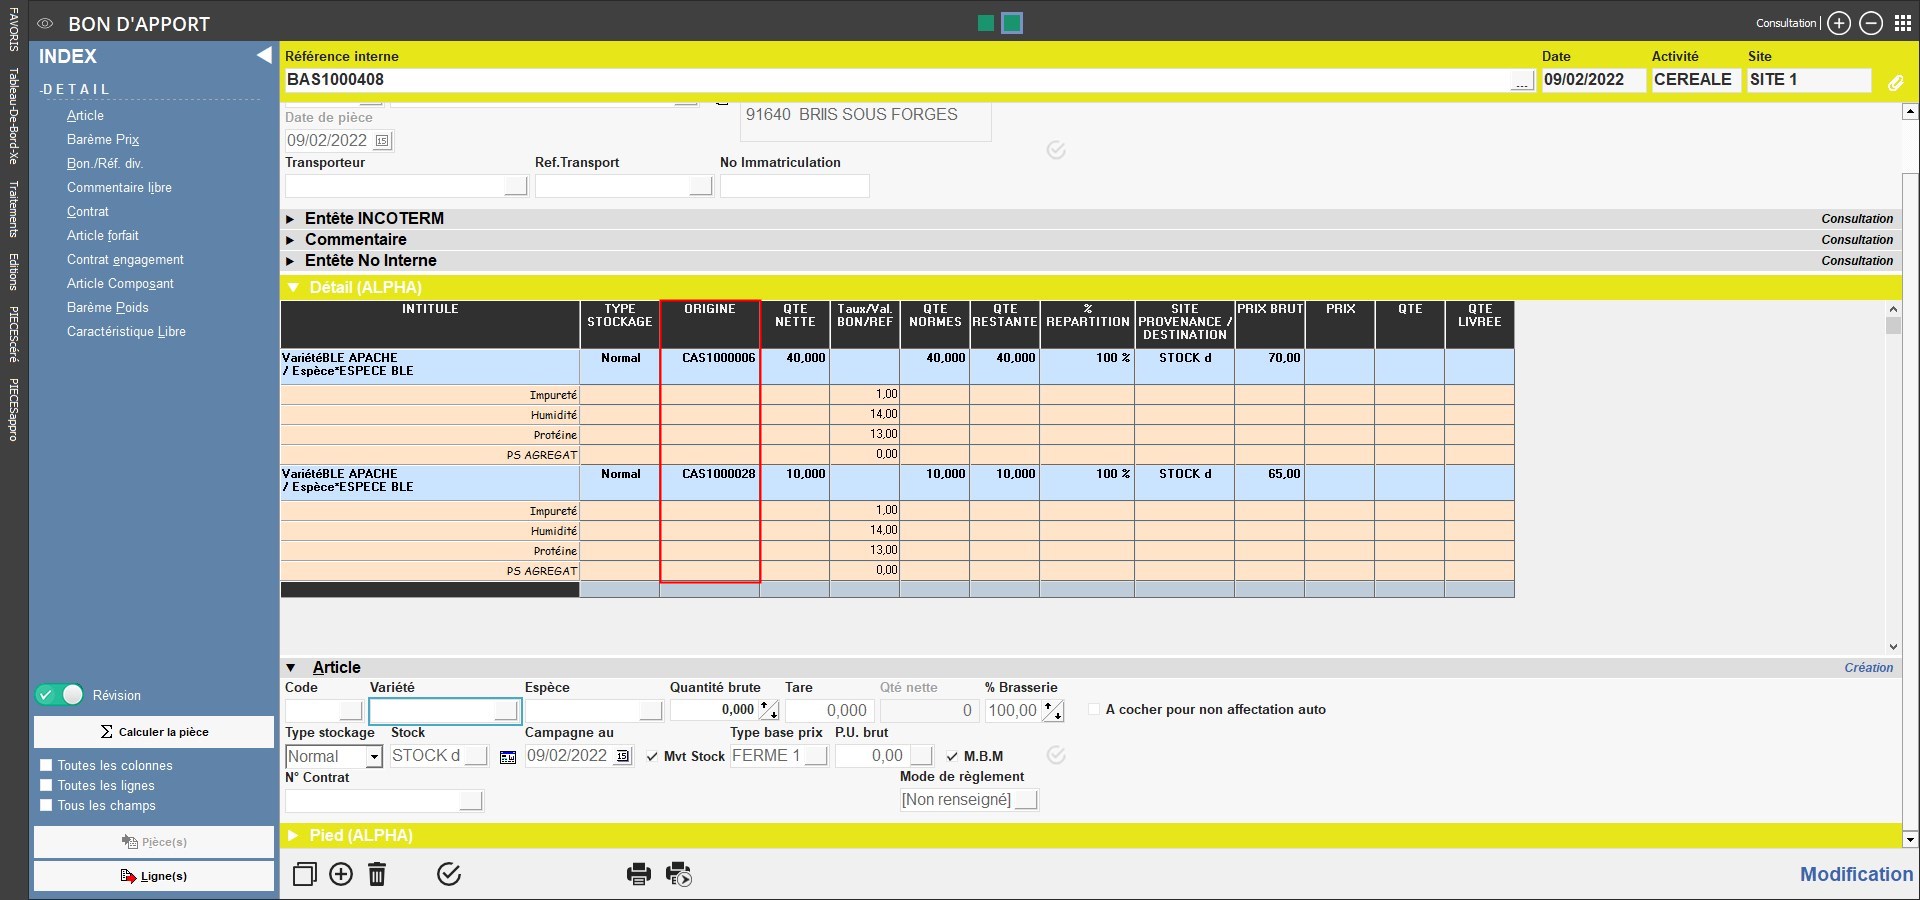This screenshot has height=900, width=1920.
Task: Select Contrat engagement in the index
Action: [x=125, y=260]
